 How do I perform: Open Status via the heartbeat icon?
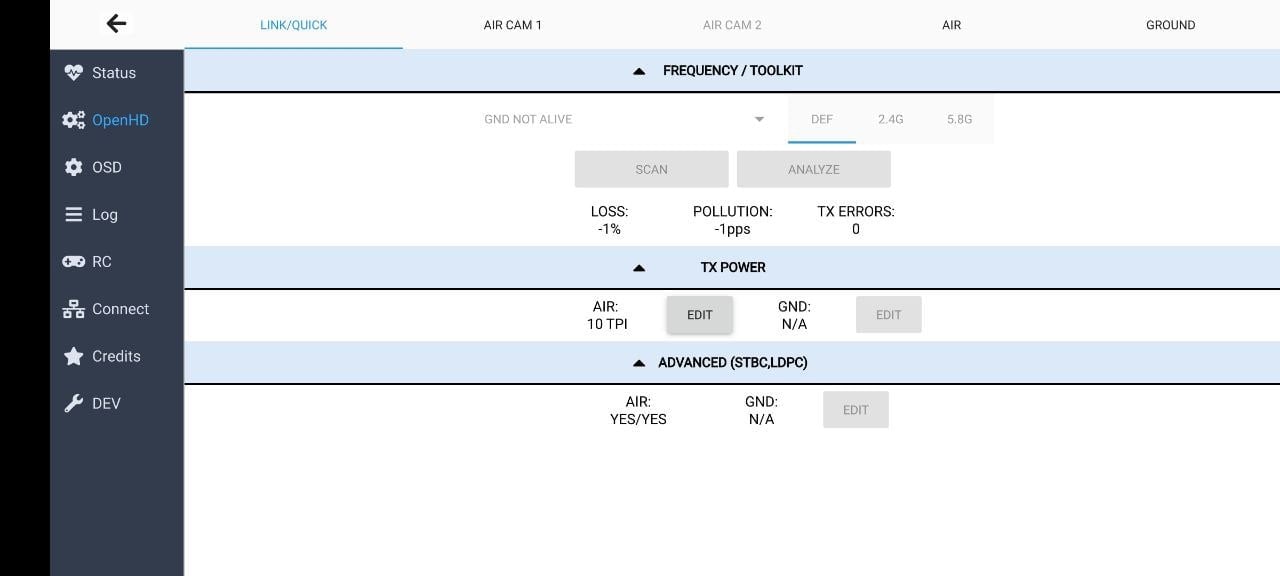[73, 73]
